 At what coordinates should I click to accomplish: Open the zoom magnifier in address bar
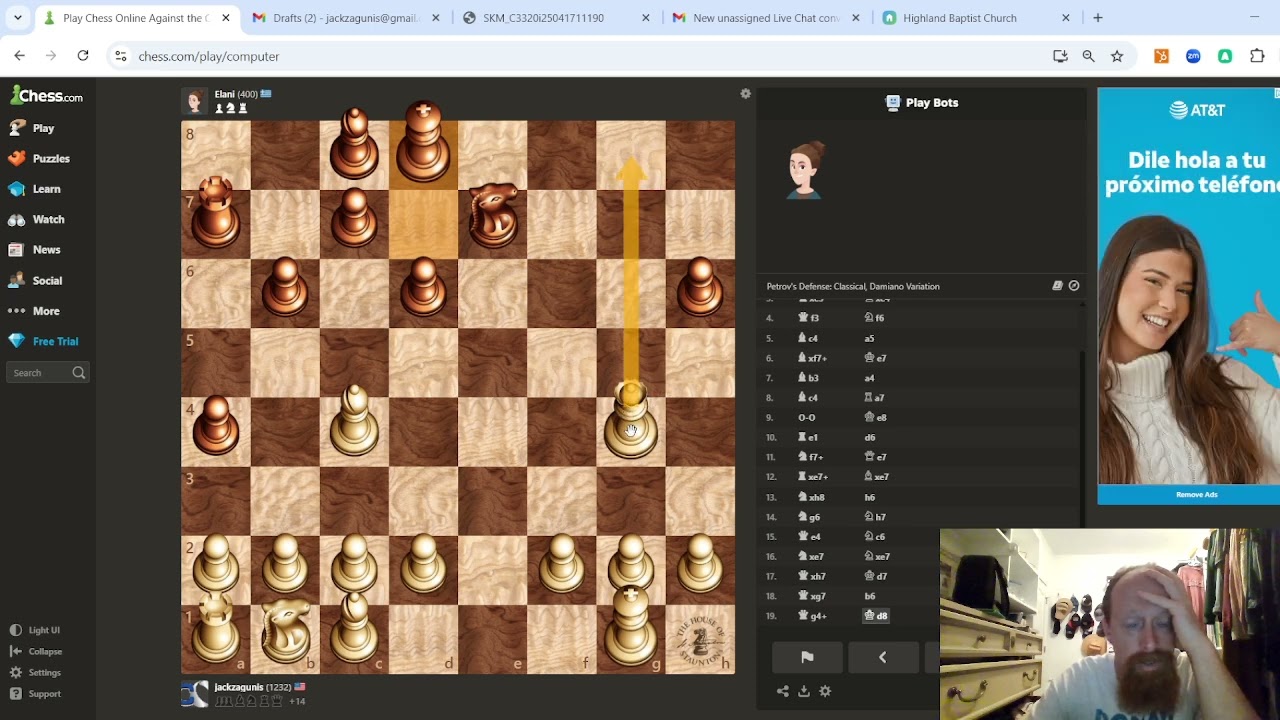click(x=1088, y=56)
